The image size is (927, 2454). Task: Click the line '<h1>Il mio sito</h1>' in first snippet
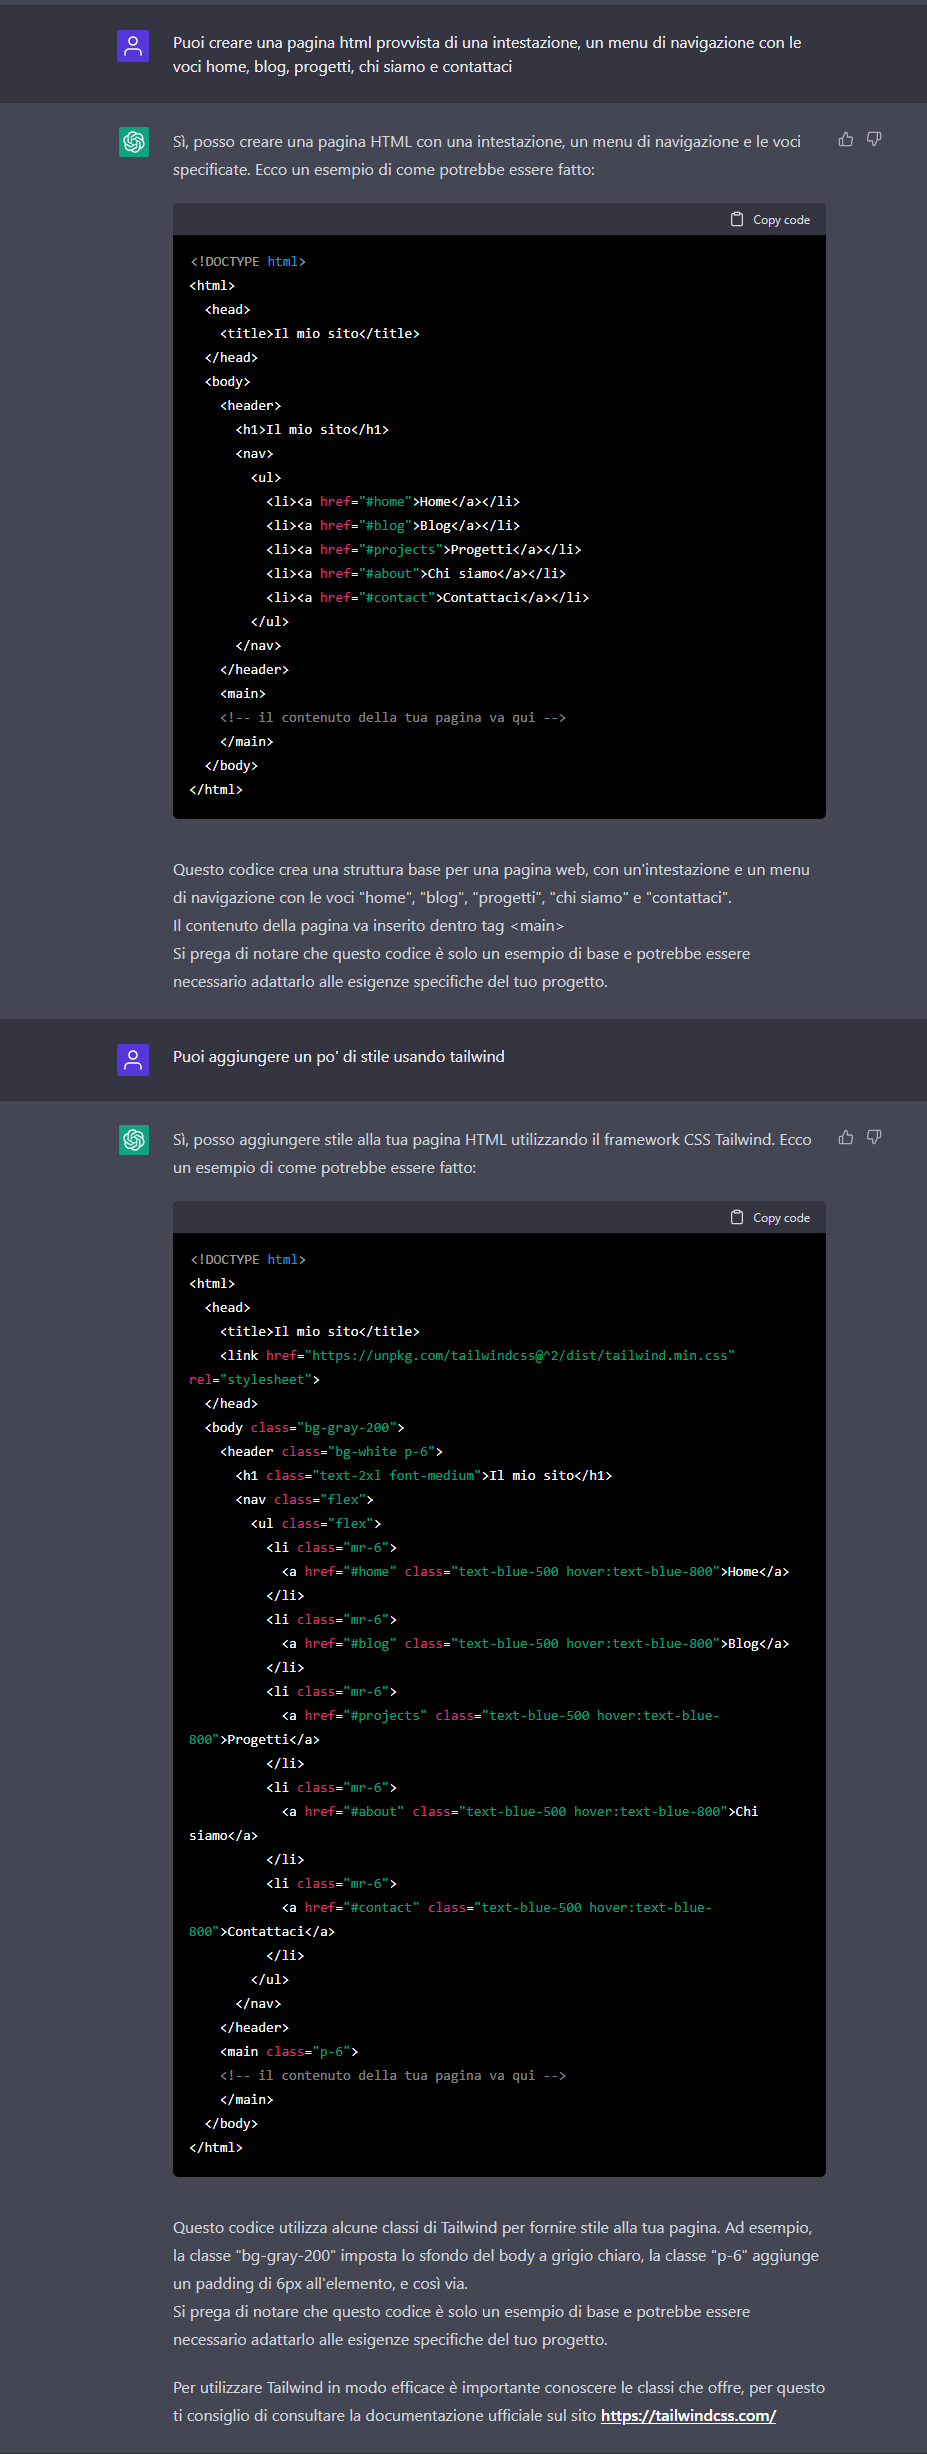[x=312, y=429]
